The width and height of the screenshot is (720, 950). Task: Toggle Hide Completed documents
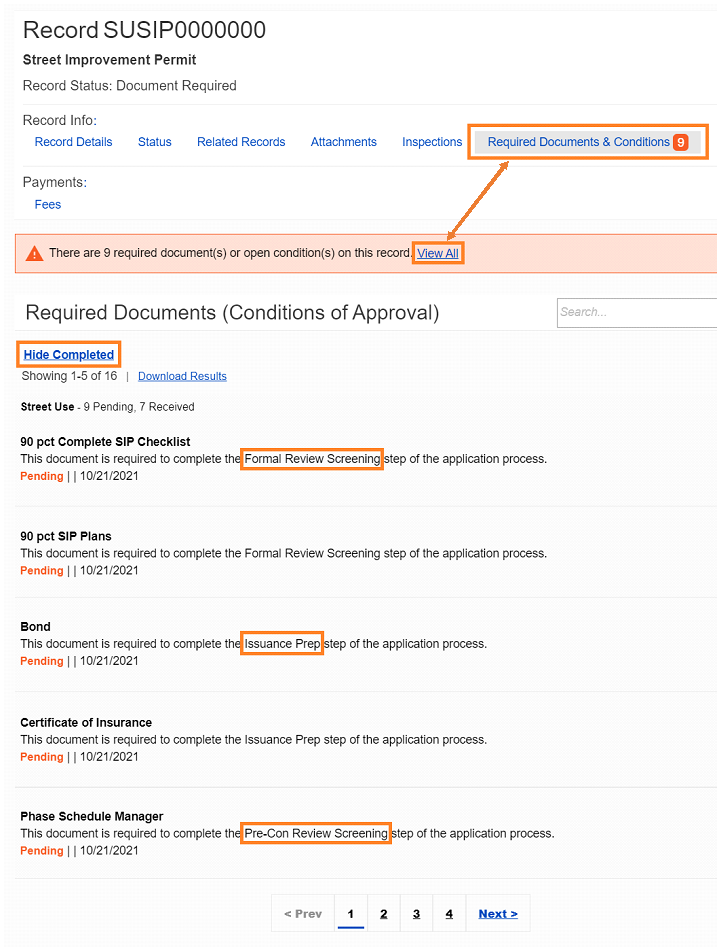[x=68, y=354]
